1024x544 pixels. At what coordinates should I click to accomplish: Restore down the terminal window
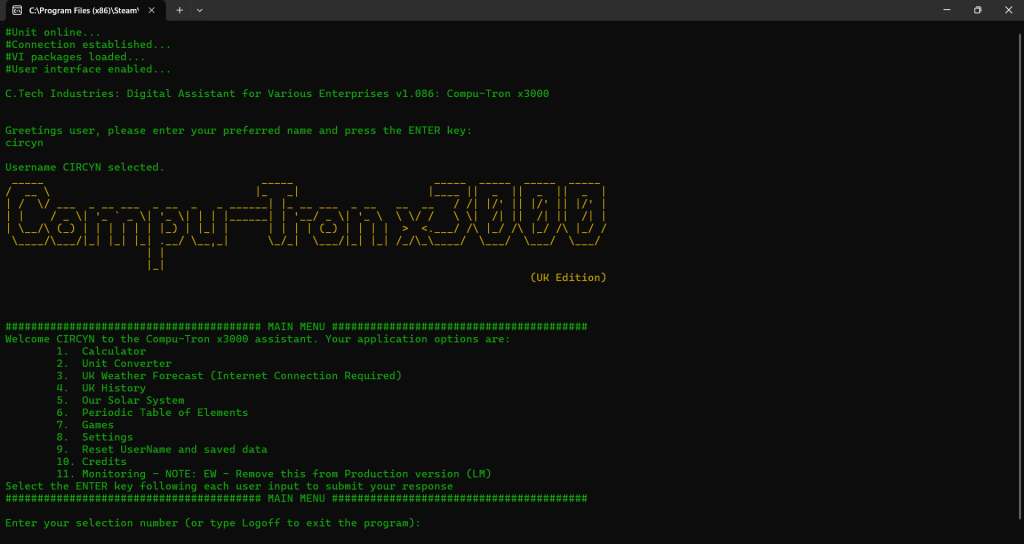tap(977, 10)
